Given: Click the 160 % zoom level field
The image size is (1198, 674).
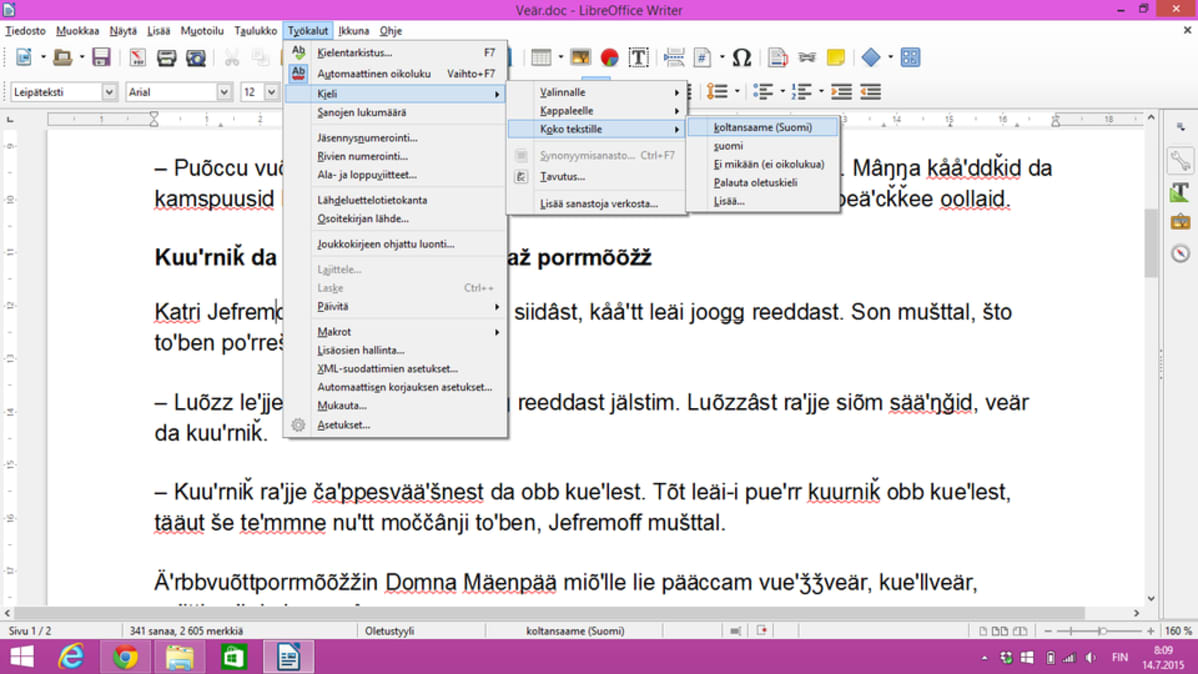Looking at the screenshot, I should (1177, 631).
